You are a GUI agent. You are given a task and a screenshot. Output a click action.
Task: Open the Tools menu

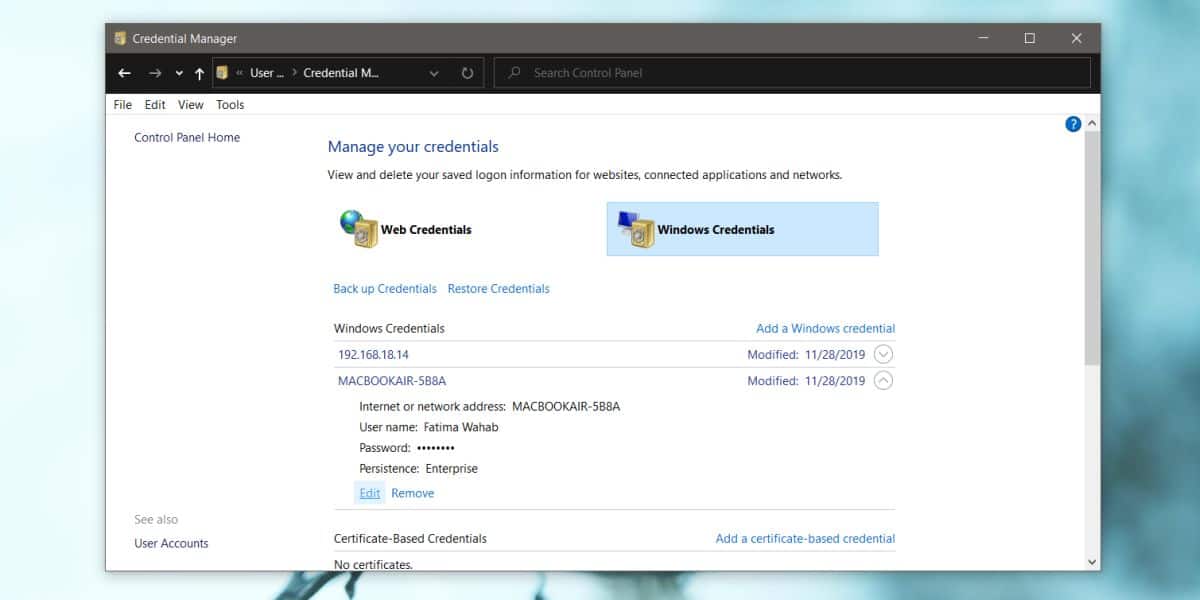pos(230,104)
